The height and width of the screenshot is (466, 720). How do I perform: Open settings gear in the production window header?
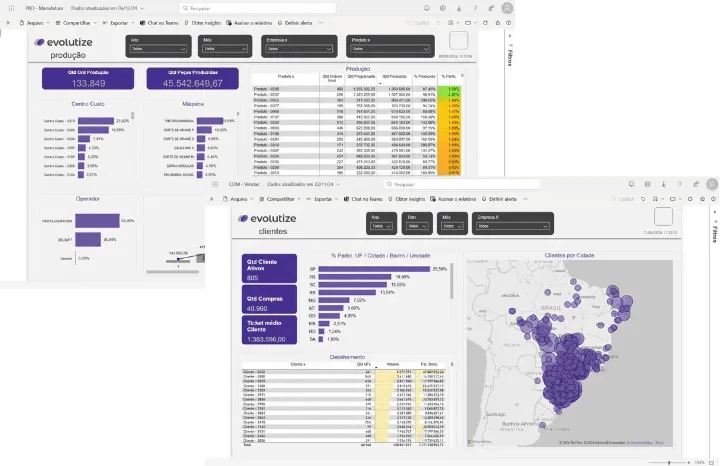click(x=441, y=8)
